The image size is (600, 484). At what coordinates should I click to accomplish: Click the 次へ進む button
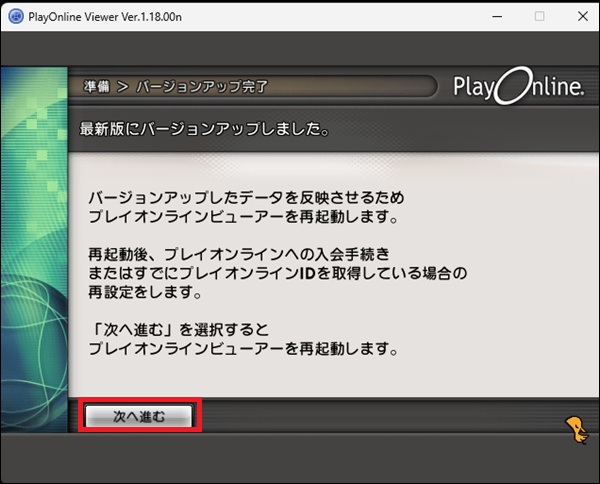(139, 415)
